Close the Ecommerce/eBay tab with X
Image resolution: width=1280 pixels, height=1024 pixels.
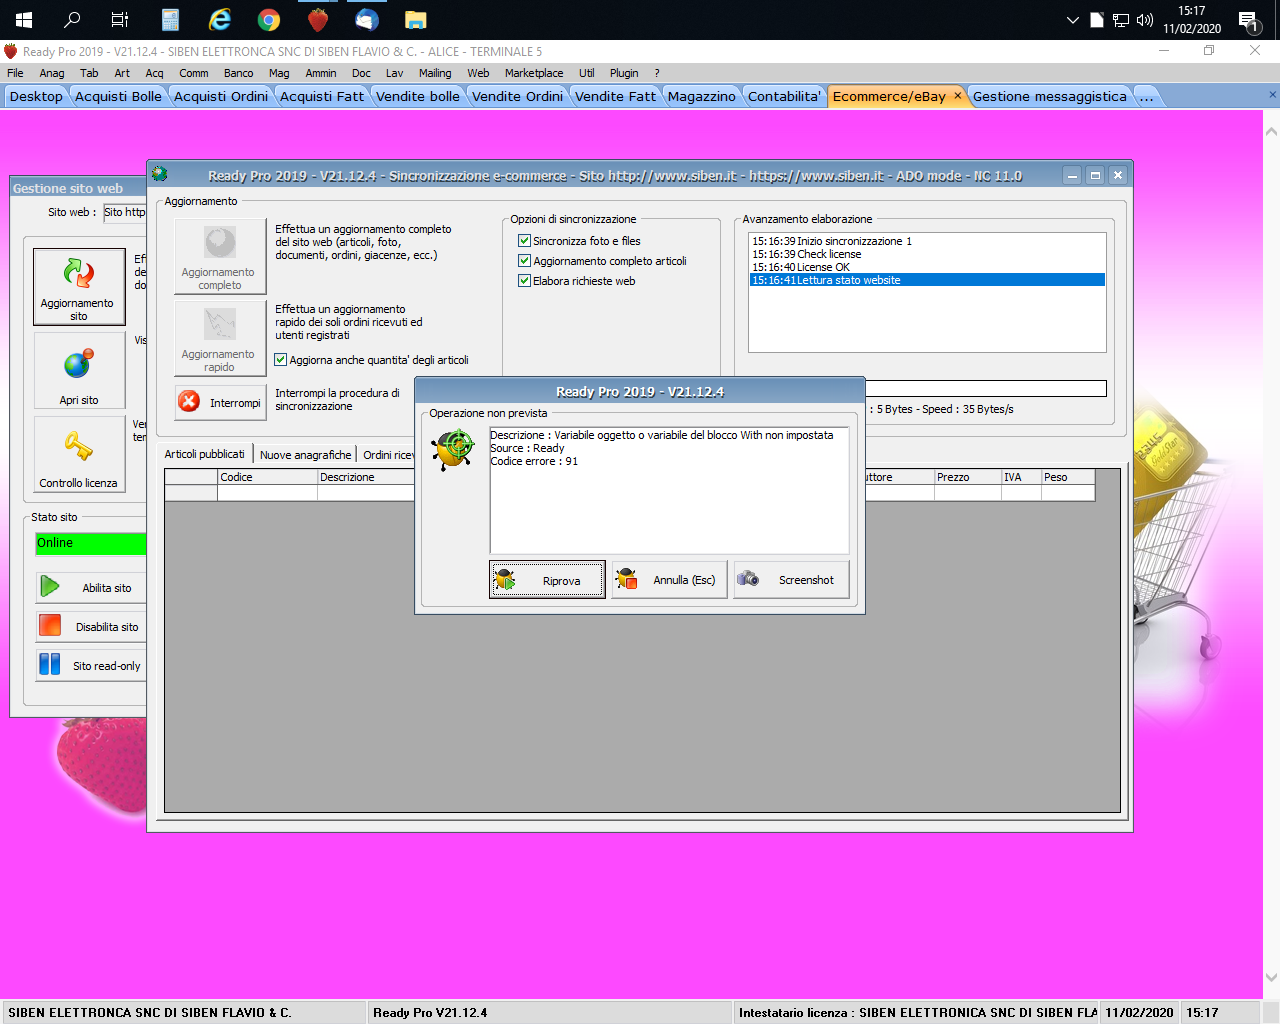coord(957,95)
